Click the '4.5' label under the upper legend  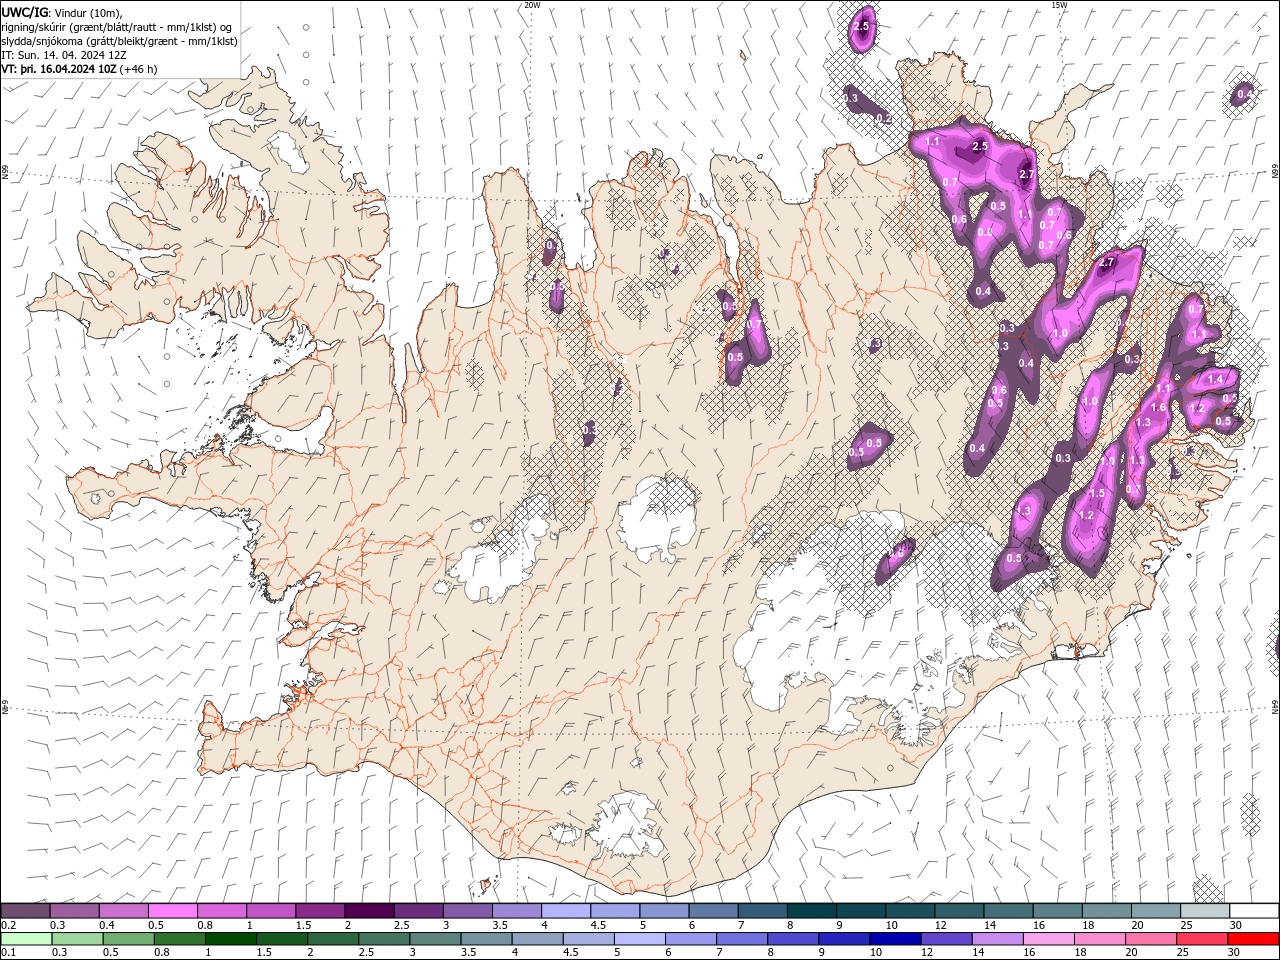[x=598, y=925]
